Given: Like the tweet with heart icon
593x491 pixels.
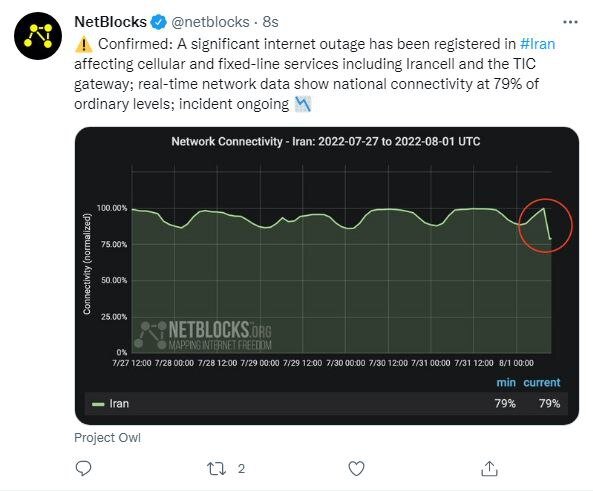Looking at the screenshot, I should pos(356,469).
